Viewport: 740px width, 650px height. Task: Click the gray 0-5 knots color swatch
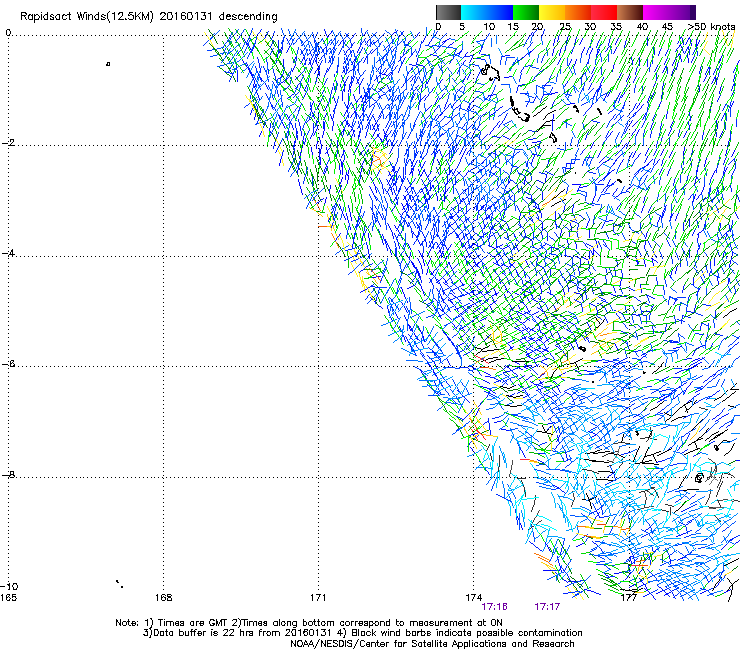[448, 12]
